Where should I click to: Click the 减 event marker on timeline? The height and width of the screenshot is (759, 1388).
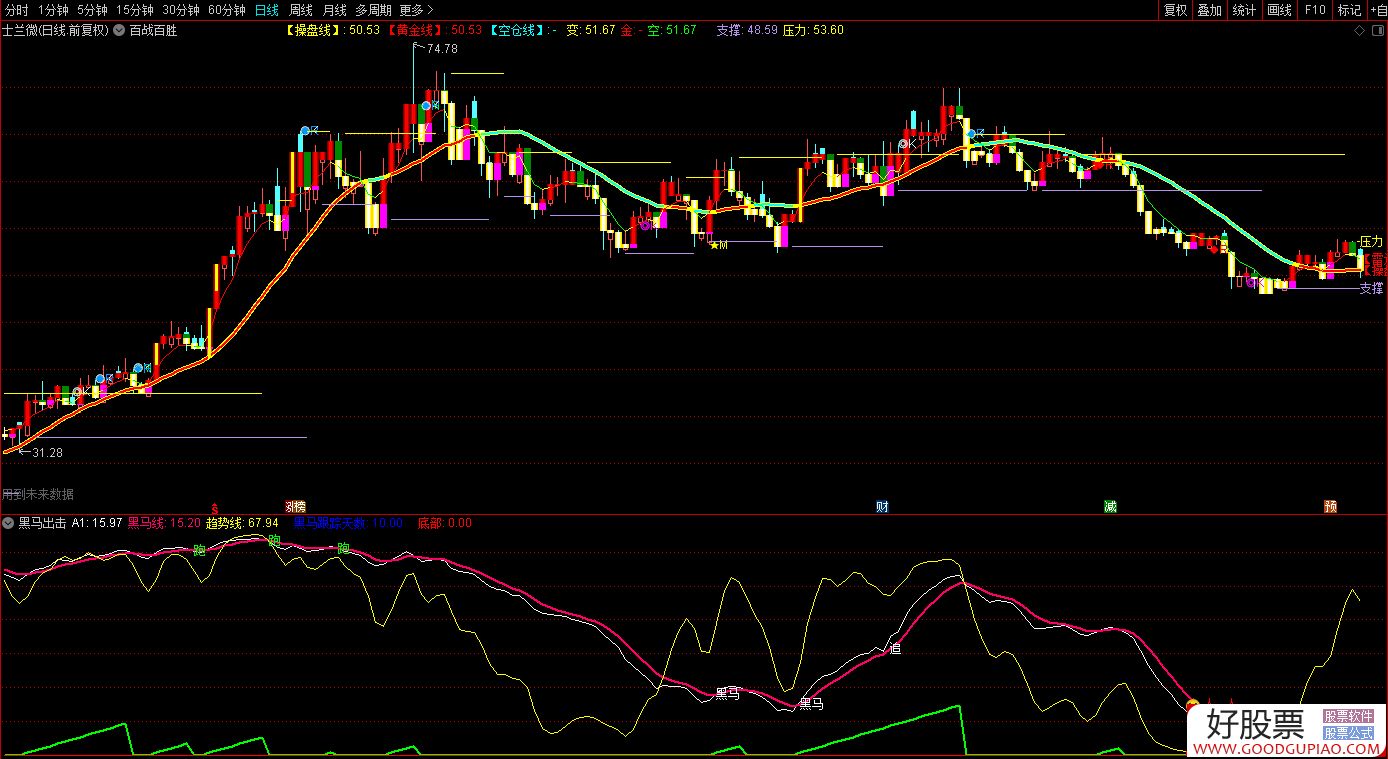(1110, 506)
